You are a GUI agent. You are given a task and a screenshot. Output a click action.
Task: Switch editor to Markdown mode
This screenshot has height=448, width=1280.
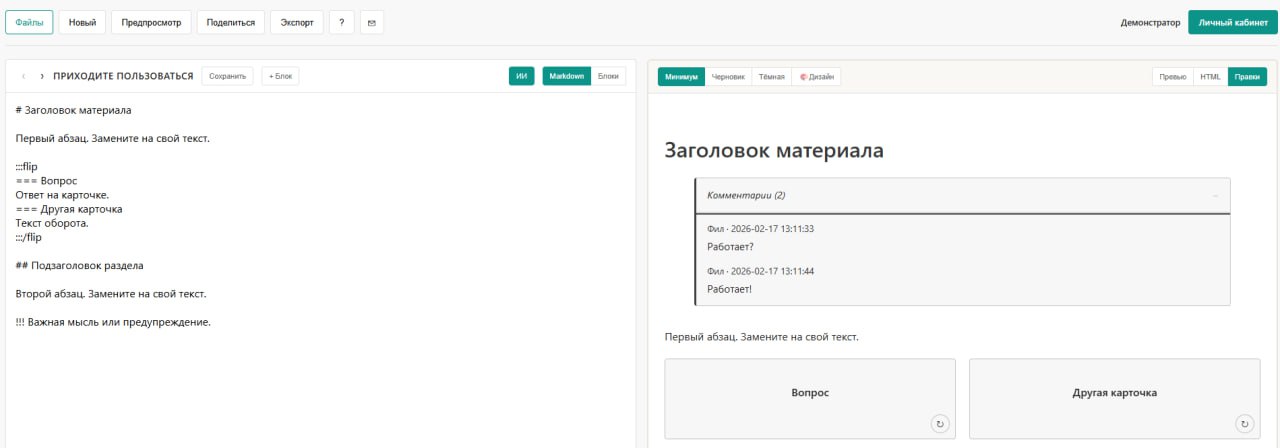tap(566, 76)
